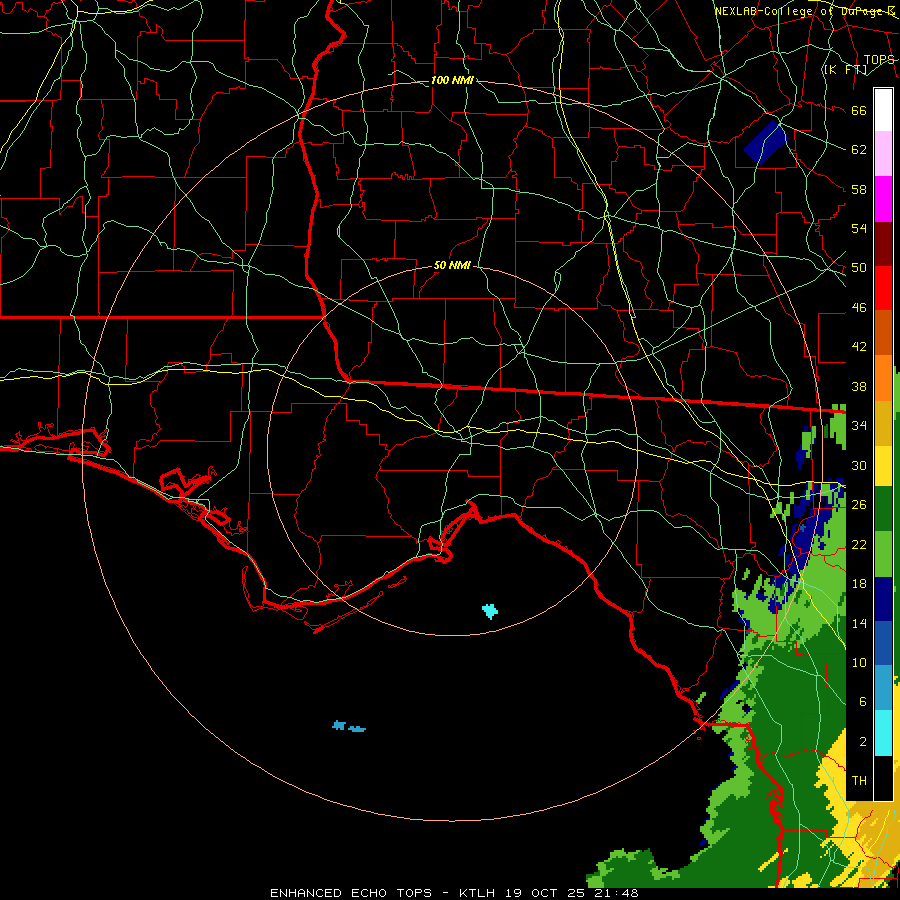
Task: Click the white swatch at legend top
Action: (883, 110)
